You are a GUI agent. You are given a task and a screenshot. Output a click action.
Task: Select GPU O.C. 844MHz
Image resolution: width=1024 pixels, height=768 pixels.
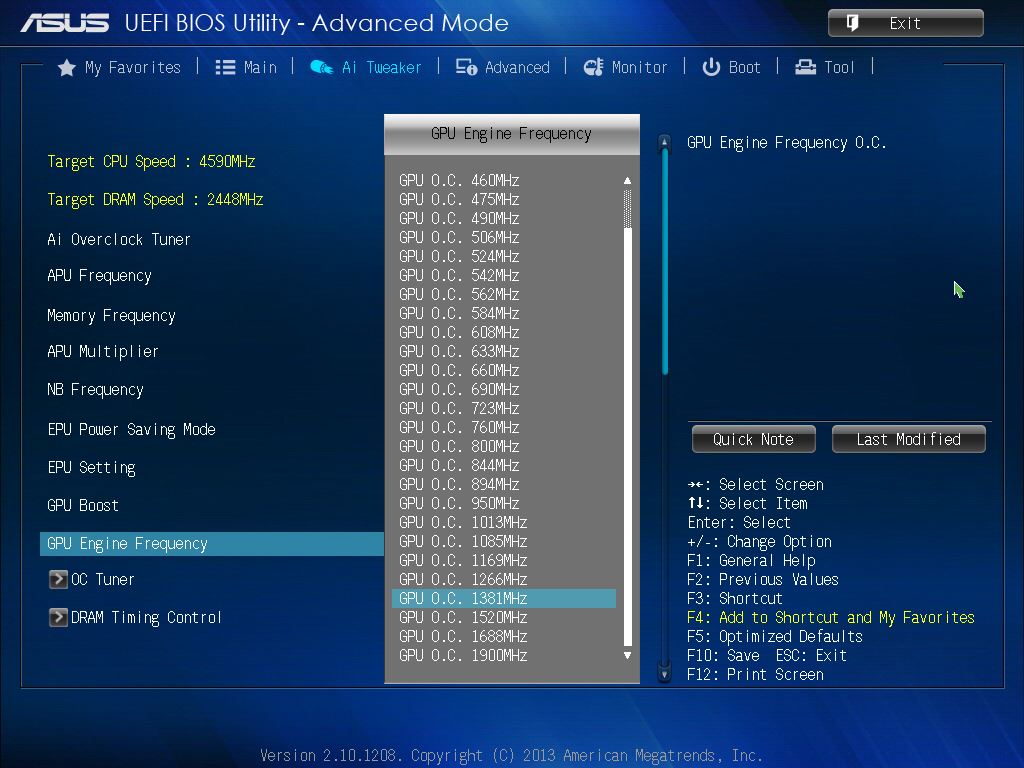coord(459,465)
